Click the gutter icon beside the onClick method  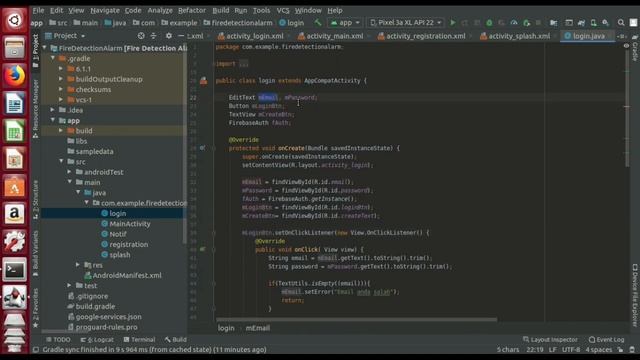tap(202, 249)
